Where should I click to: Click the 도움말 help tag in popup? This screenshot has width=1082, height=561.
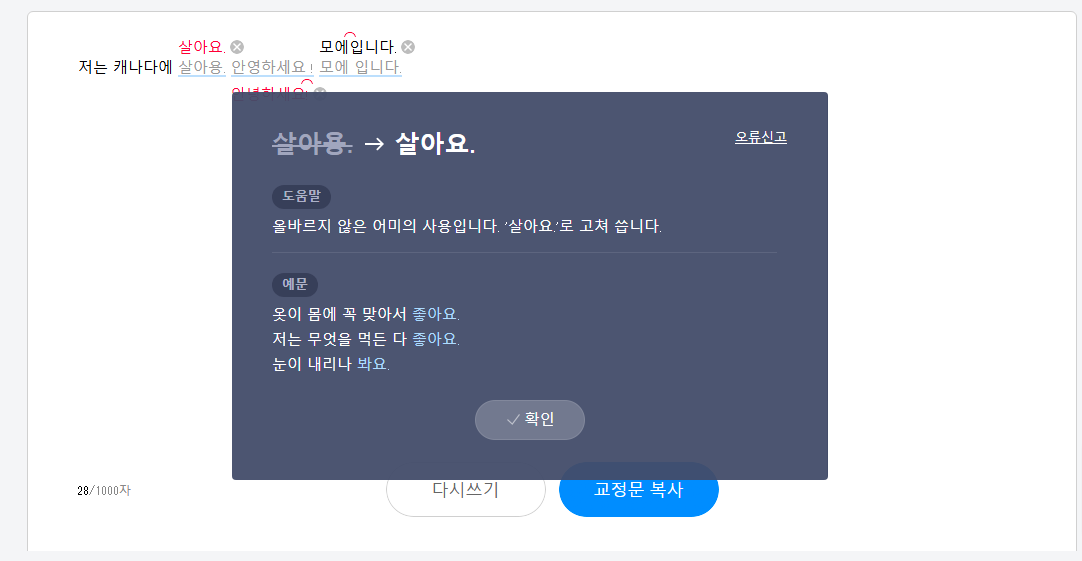pos(302,197)
